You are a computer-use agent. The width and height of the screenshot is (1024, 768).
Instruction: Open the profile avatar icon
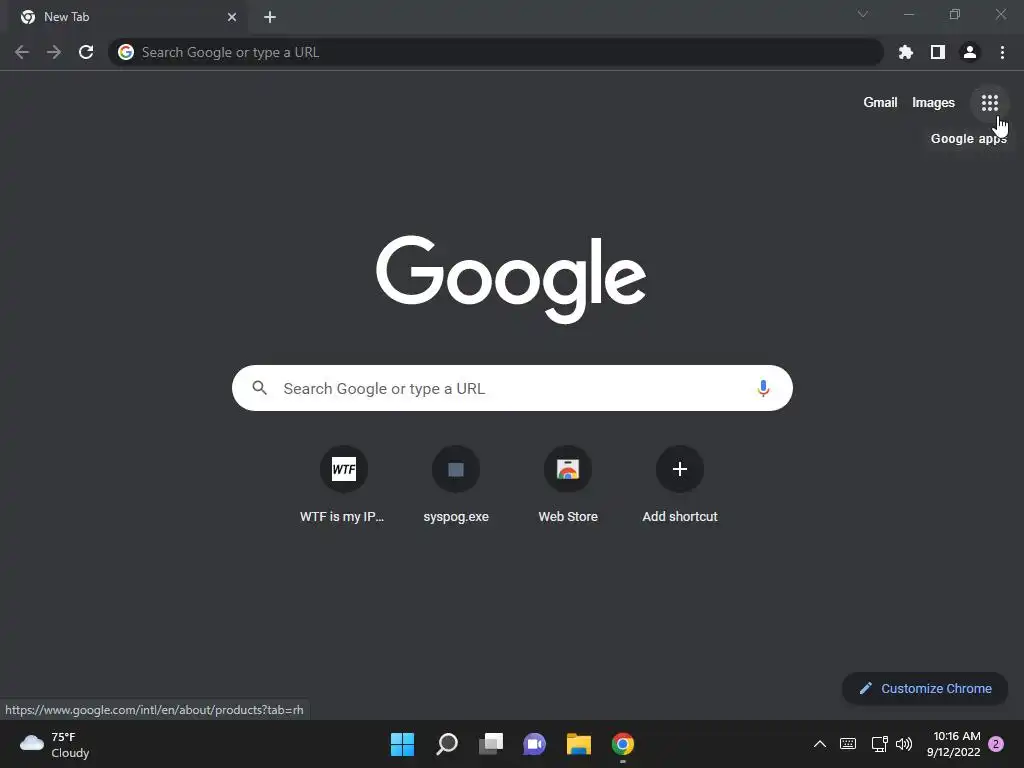coord(970,52)
